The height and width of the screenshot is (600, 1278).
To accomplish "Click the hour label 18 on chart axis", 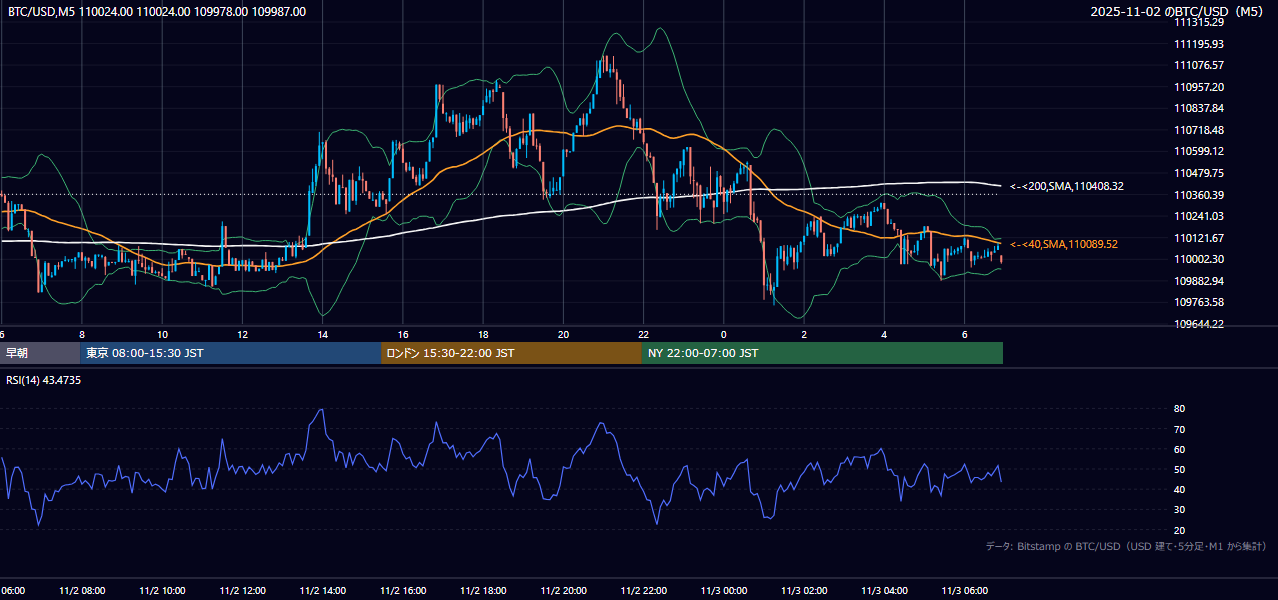I will tap(483, 334).
